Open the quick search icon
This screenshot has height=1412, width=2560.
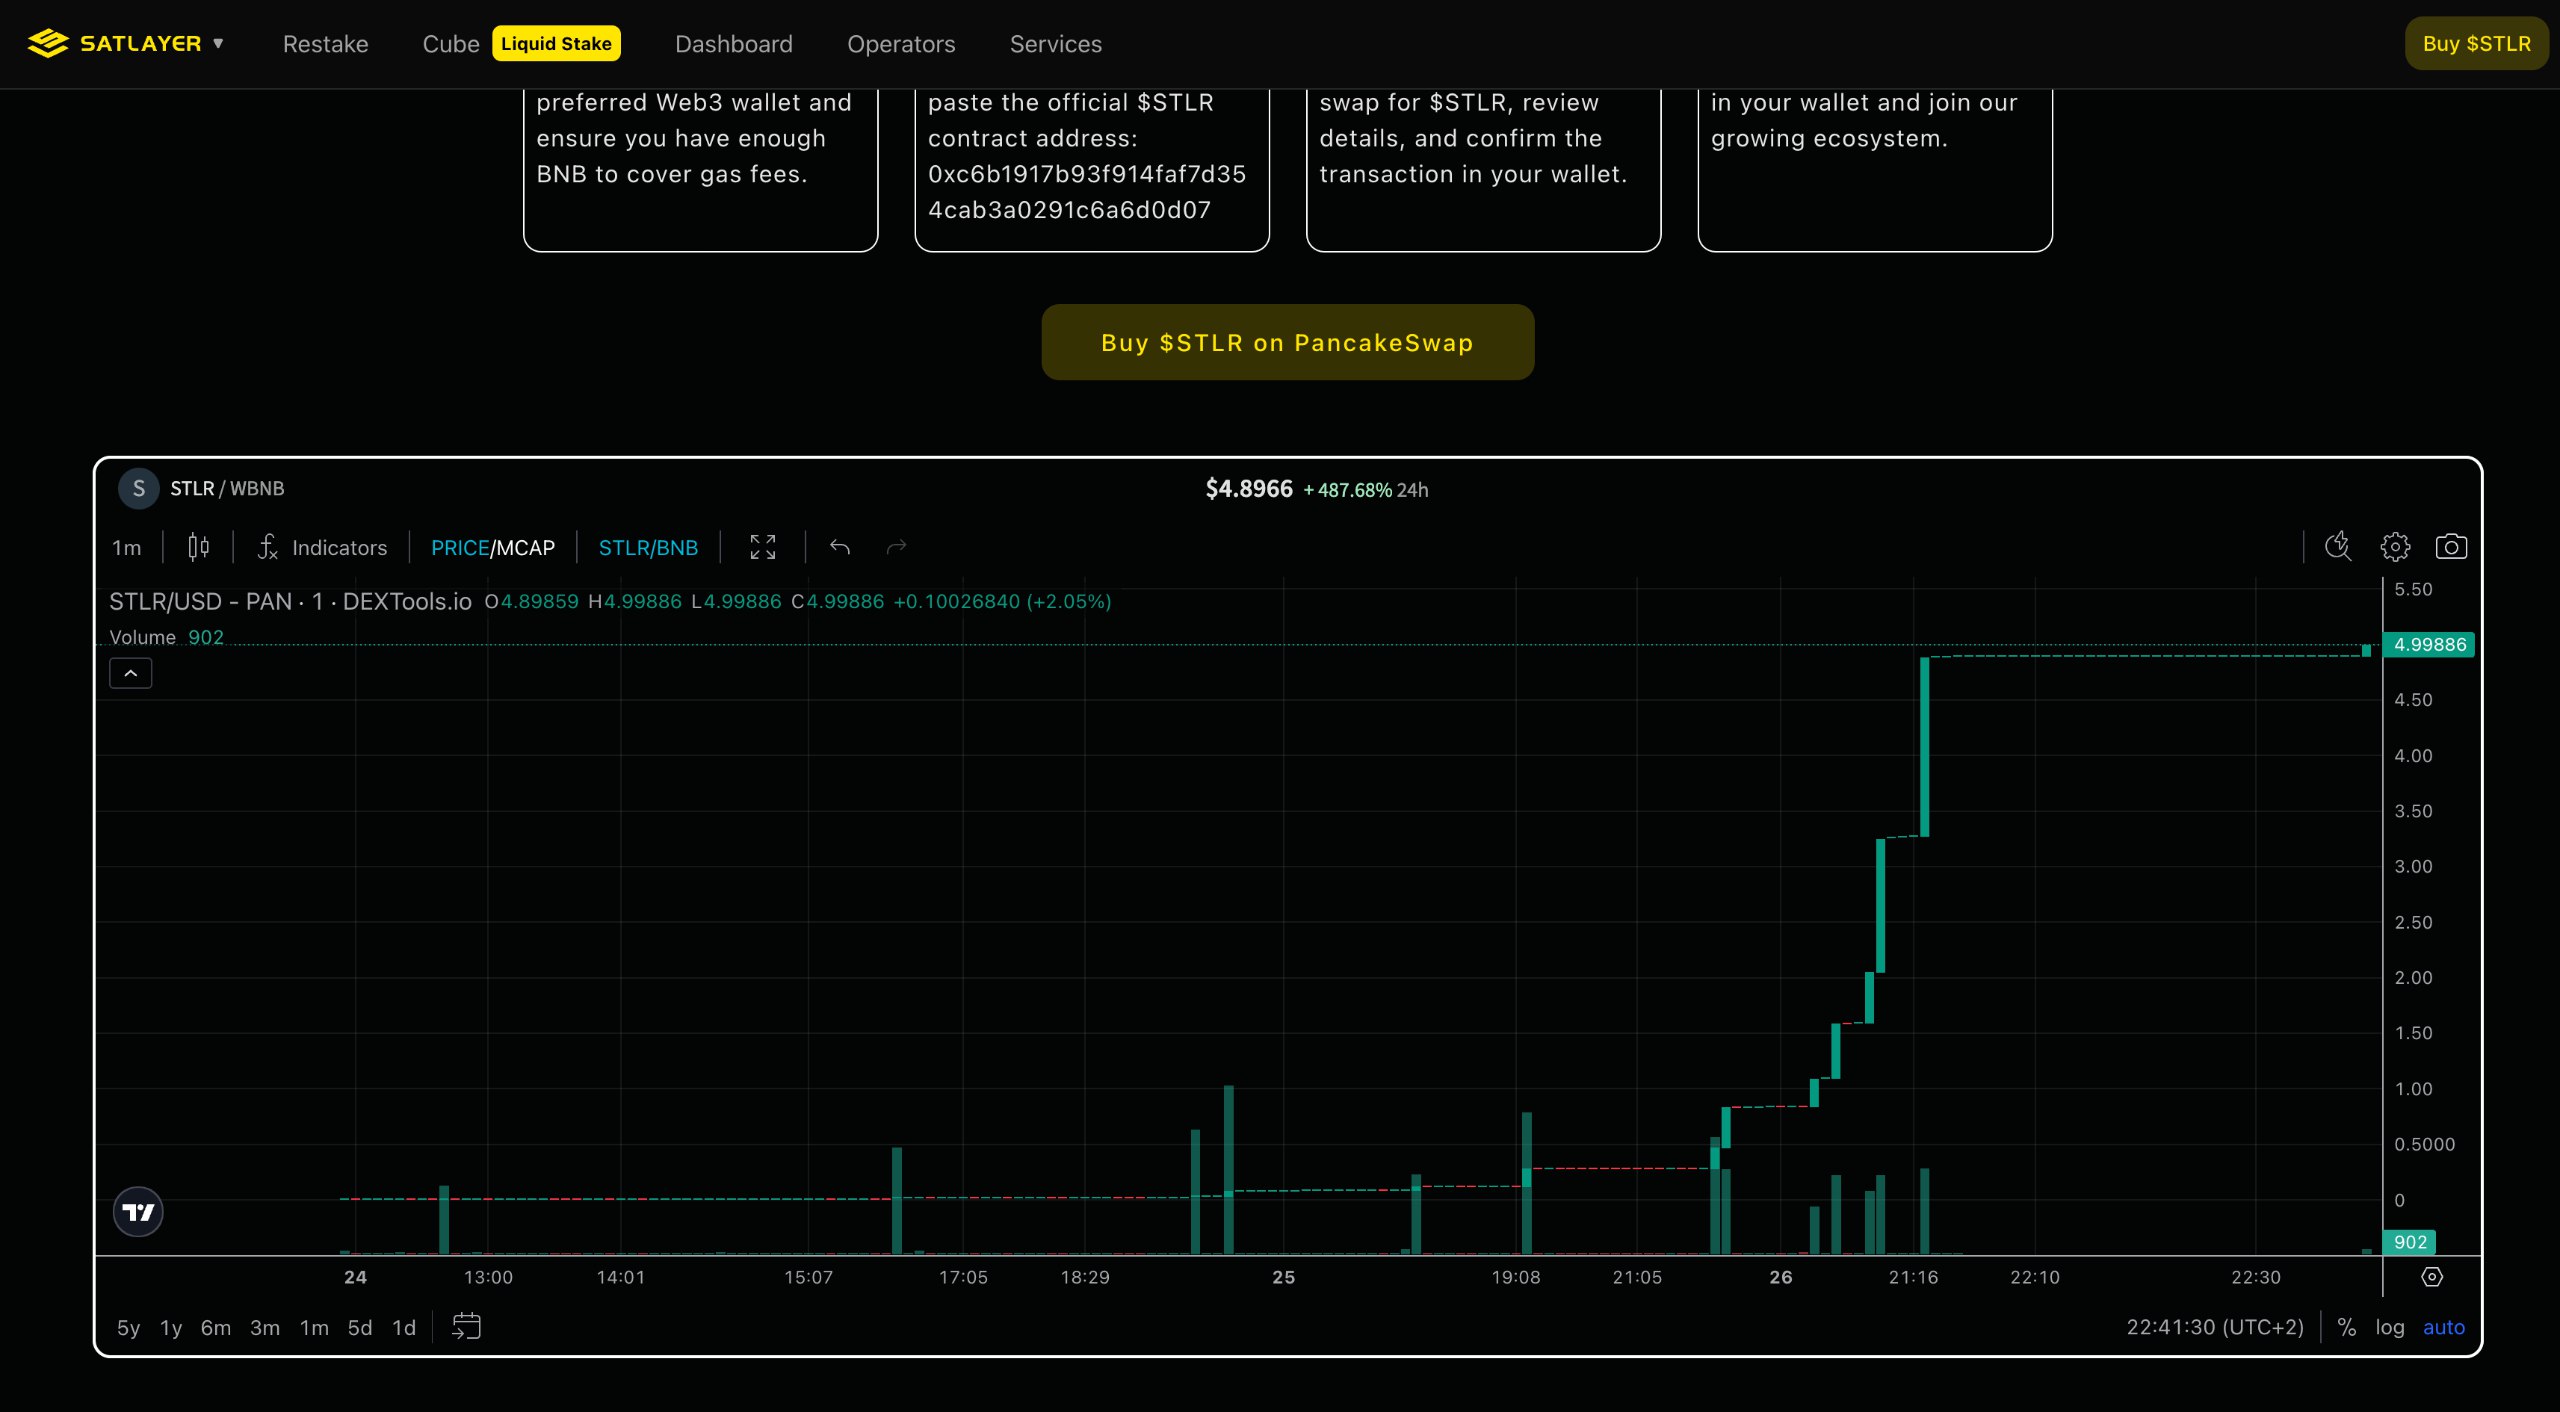(x=2338, y=546)
